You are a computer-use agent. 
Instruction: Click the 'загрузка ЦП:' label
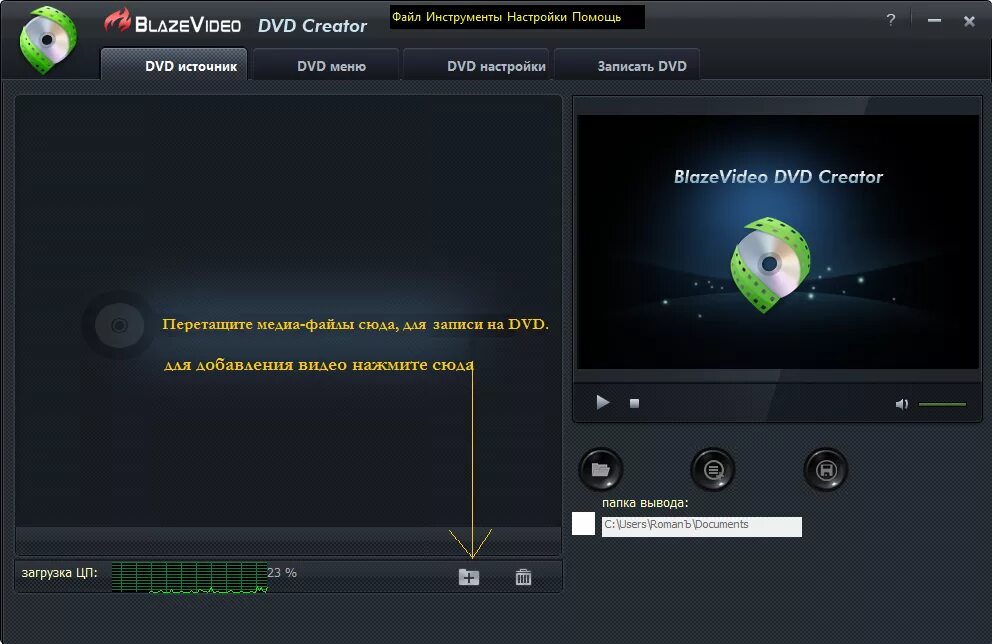click(59, 573)
